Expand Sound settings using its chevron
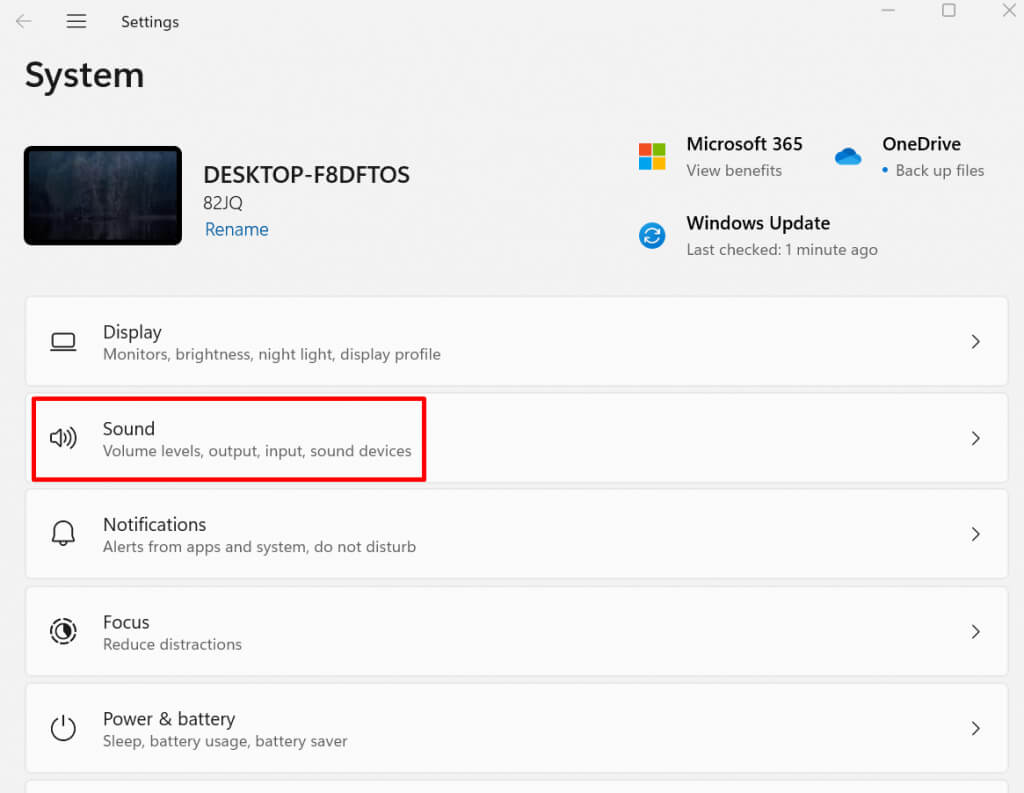Image resolution: width=1024 pixels, height=793 pixels. tap(975, 438)
